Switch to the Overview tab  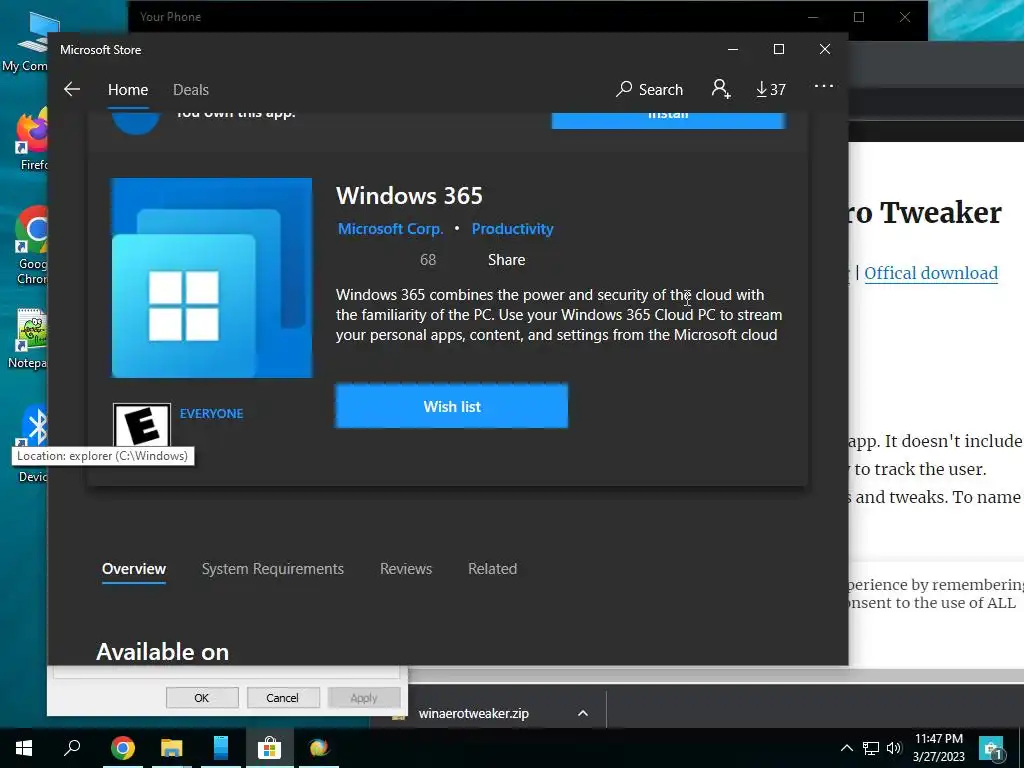tap(134, 569)
